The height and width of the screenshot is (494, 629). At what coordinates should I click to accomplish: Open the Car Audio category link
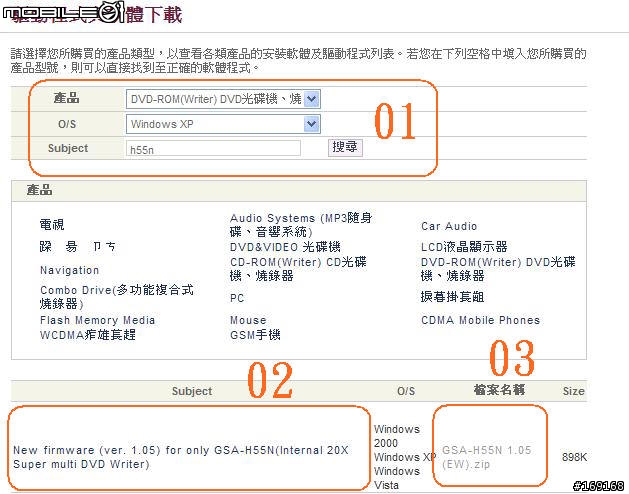449,226
